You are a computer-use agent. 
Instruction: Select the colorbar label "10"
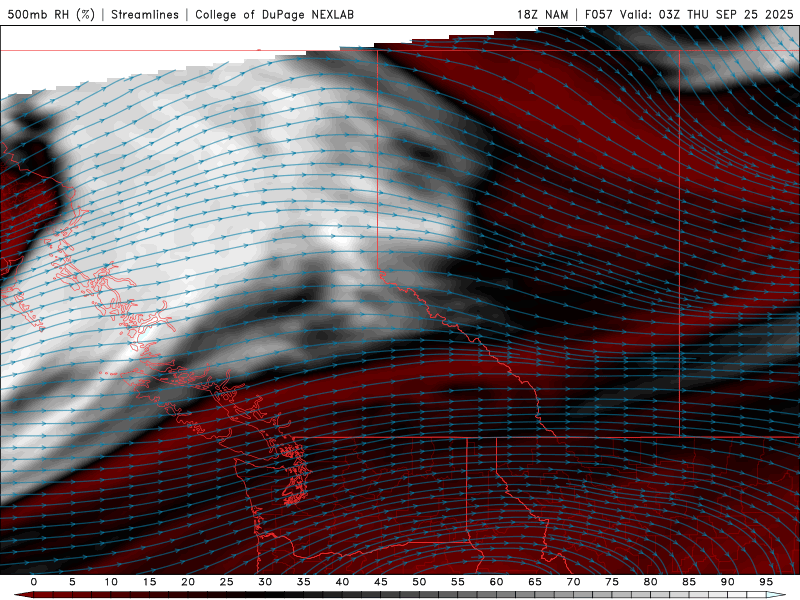(x=111, y=582)
